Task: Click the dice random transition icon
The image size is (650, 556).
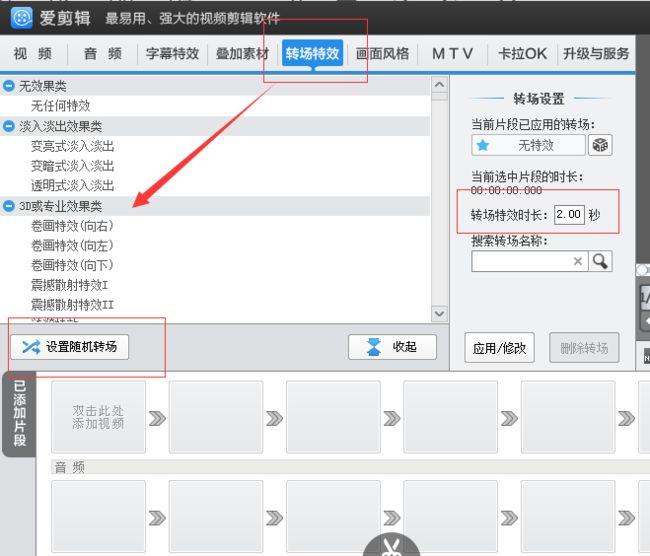Action: pos(600,145)
